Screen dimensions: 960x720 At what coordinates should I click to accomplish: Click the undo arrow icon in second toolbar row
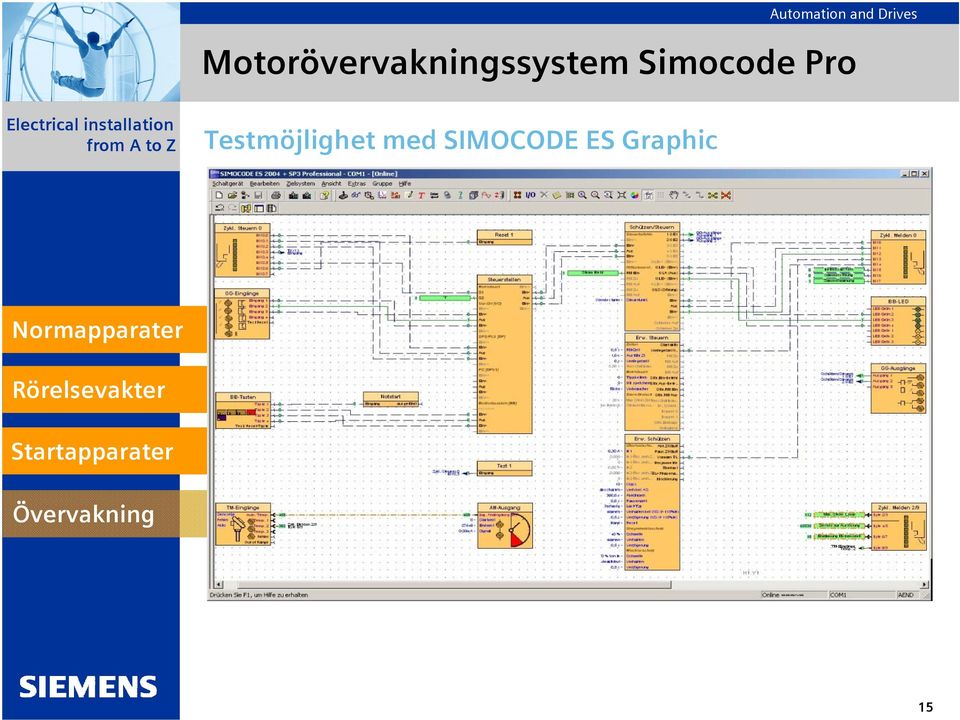[219, 208]
